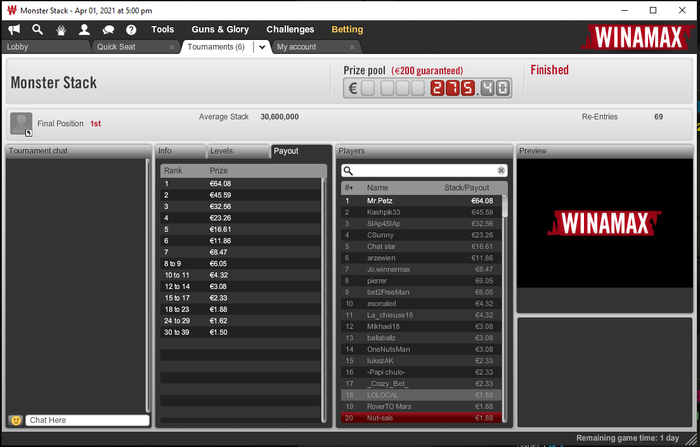Open the Tools menu
Image resolution: width=700 pixels, height=447 pixels.
pos(162,29)
